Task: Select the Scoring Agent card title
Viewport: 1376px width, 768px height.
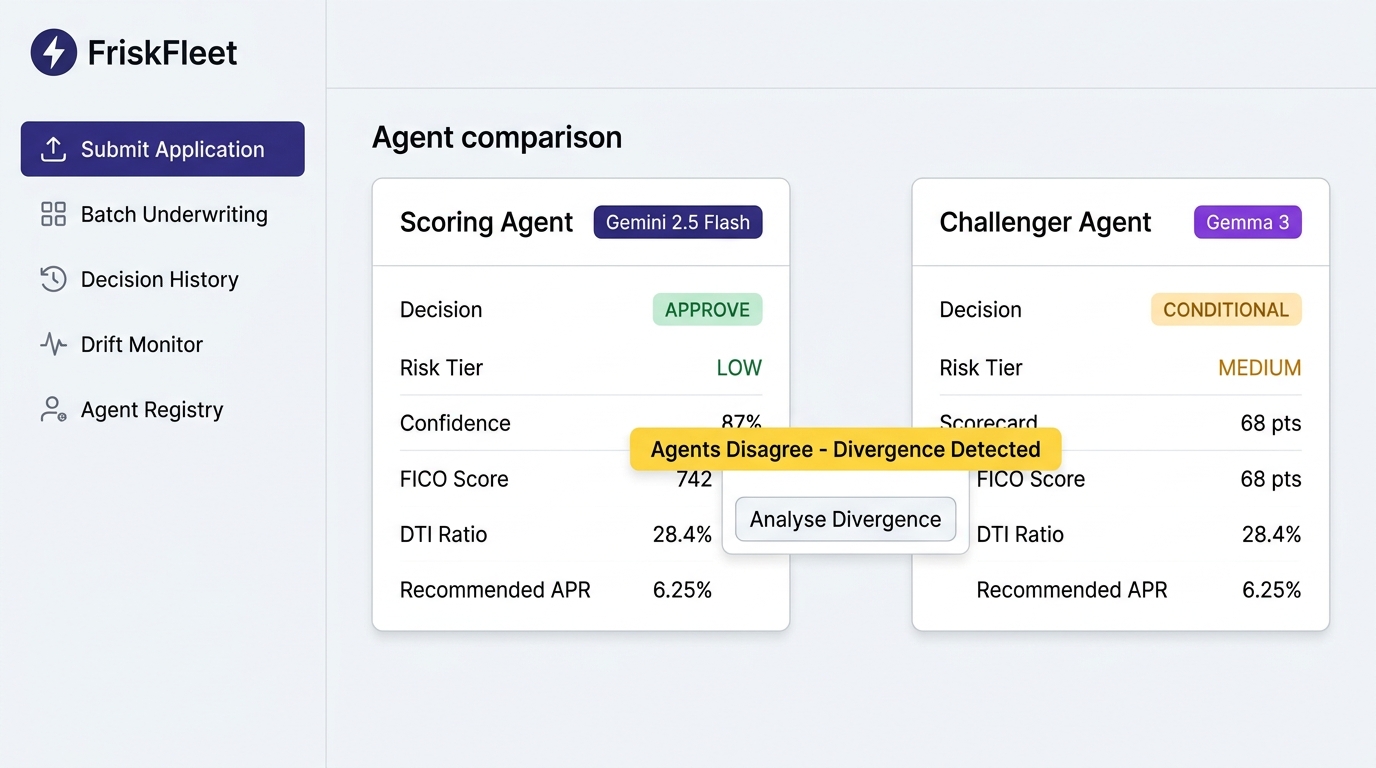Action: tap(486, 222)
